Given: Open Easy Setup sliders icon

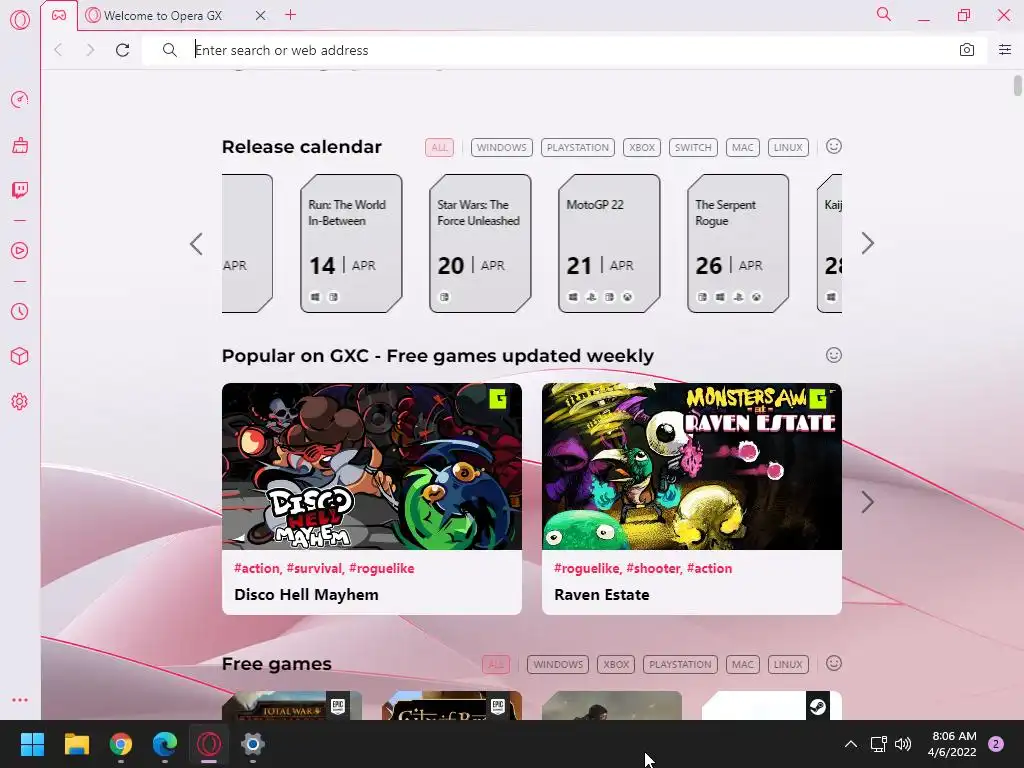Looking at the screenshot, I should pyautogui.click(x=1004, y=50).
